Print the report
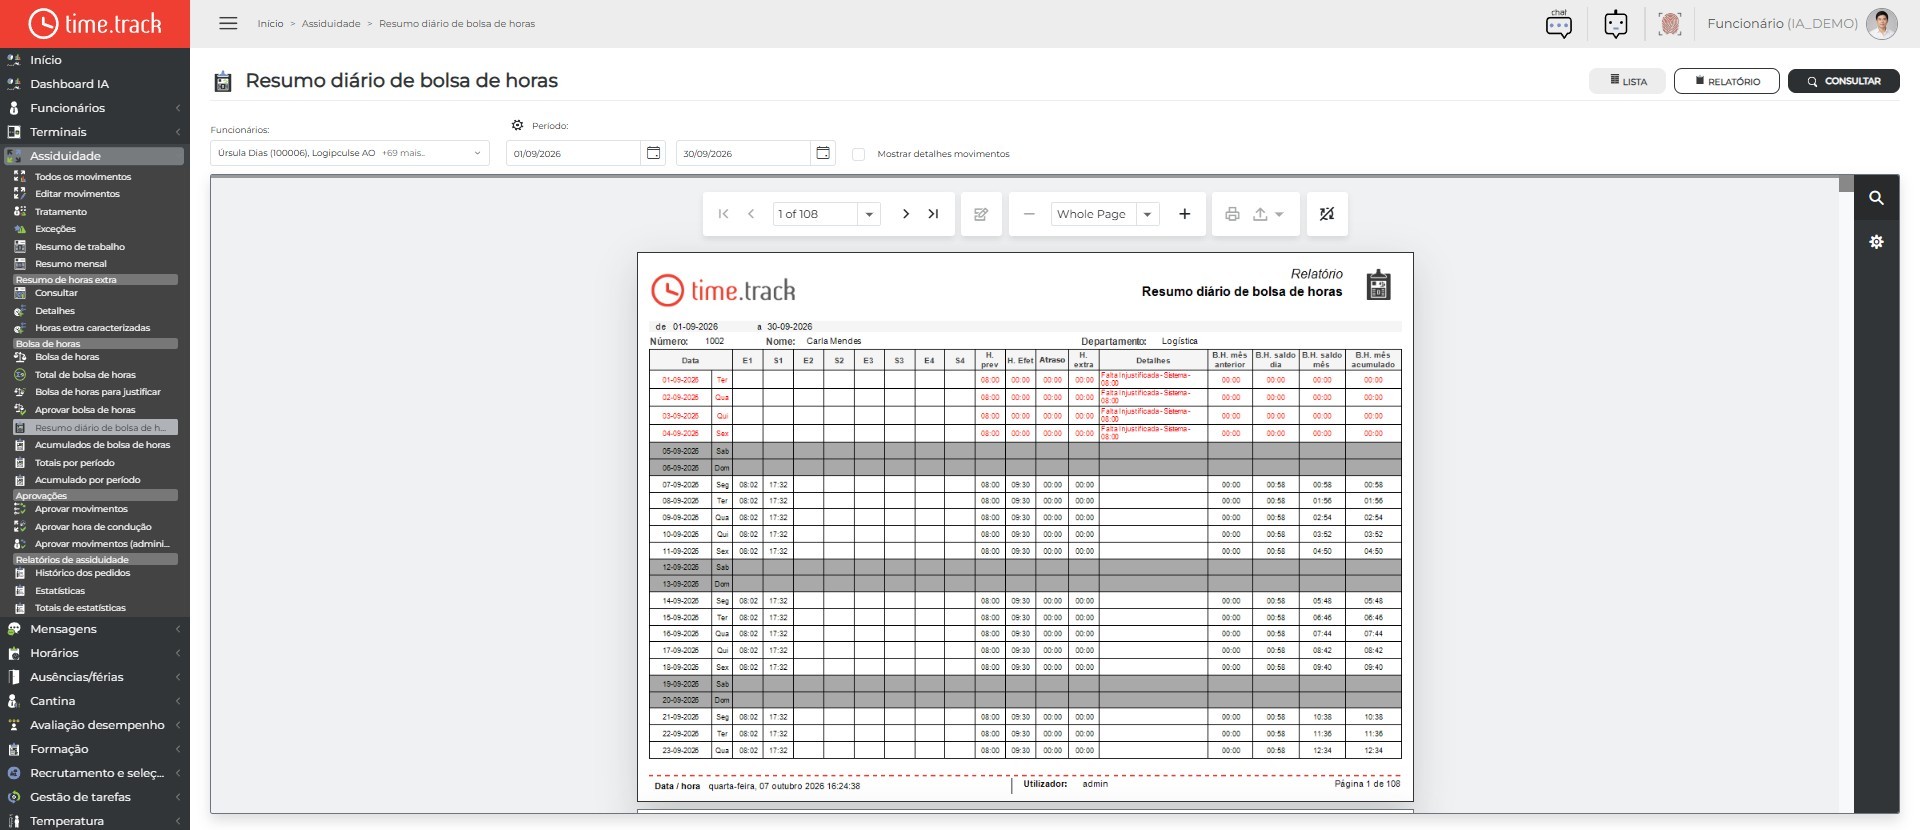The width and height of the screenshot is (1920, 830). click(1232, 214)
